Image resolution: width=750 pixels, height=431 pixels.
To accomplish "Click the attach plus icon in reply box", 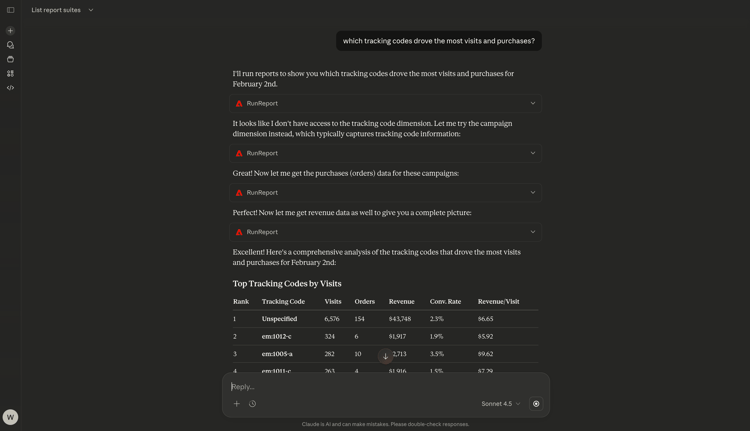I will [237, 404].
